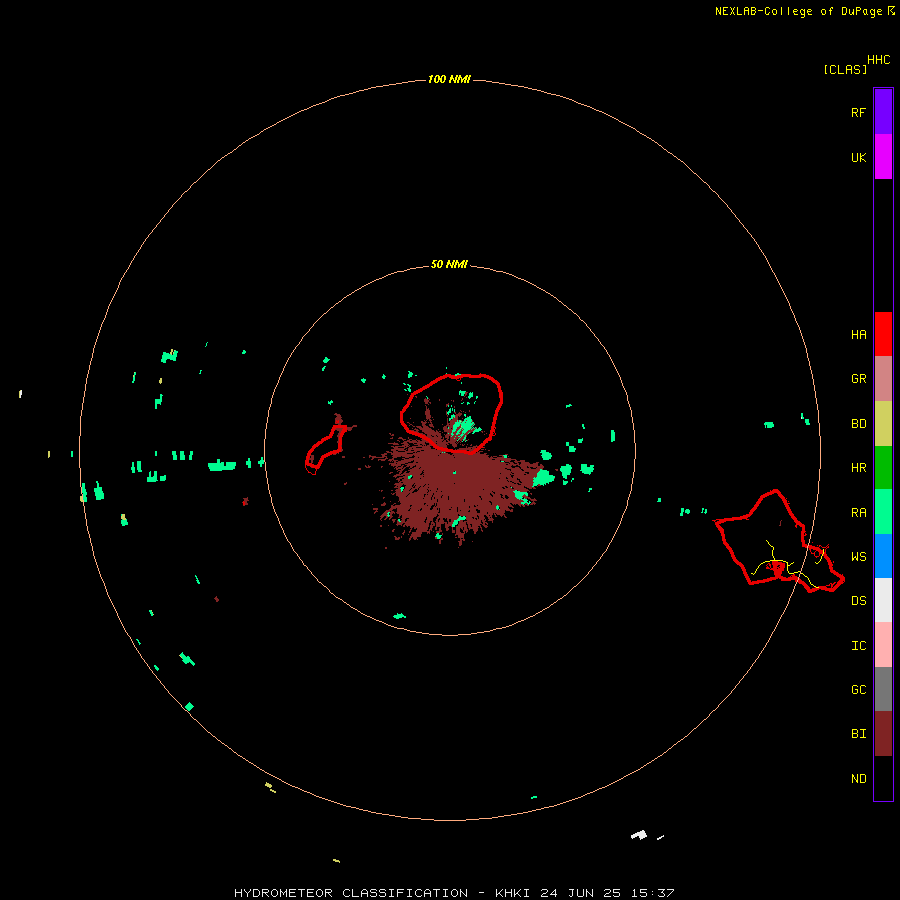Viewport: 900px width, 900px height.
Task: Click the small red island outline west of center
Action: pos(325,449)
